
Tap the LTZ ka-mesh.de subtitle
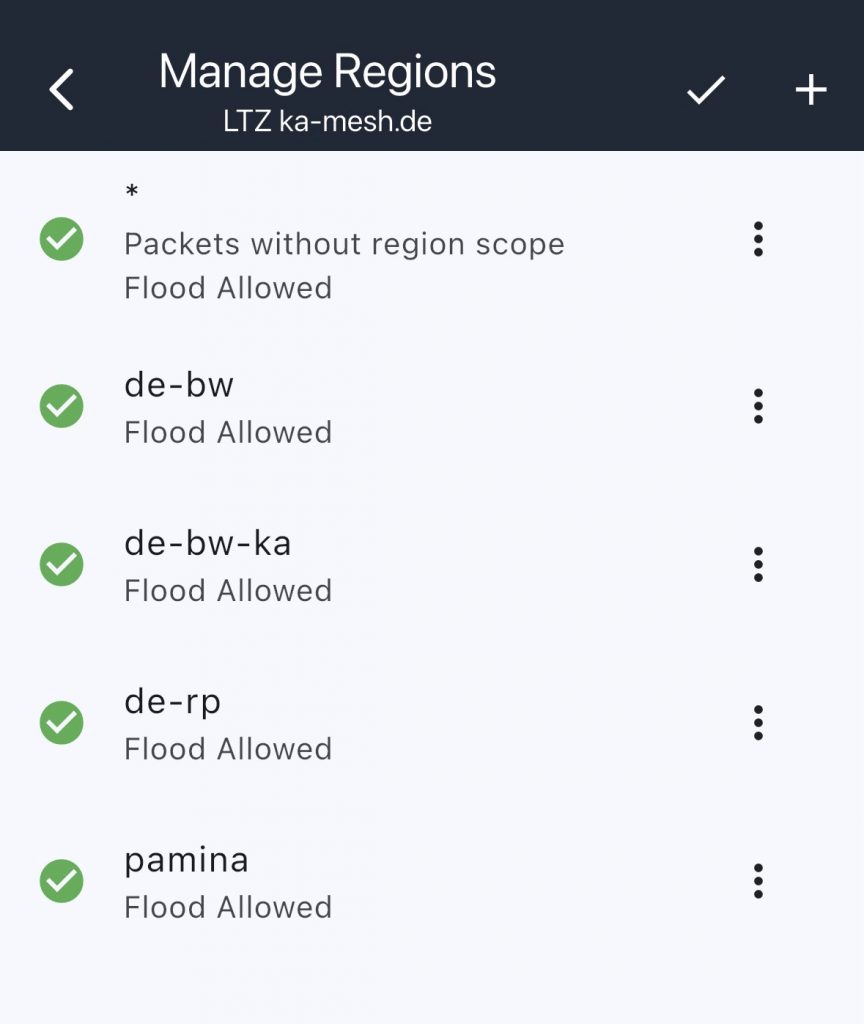[x=327, y=122]
